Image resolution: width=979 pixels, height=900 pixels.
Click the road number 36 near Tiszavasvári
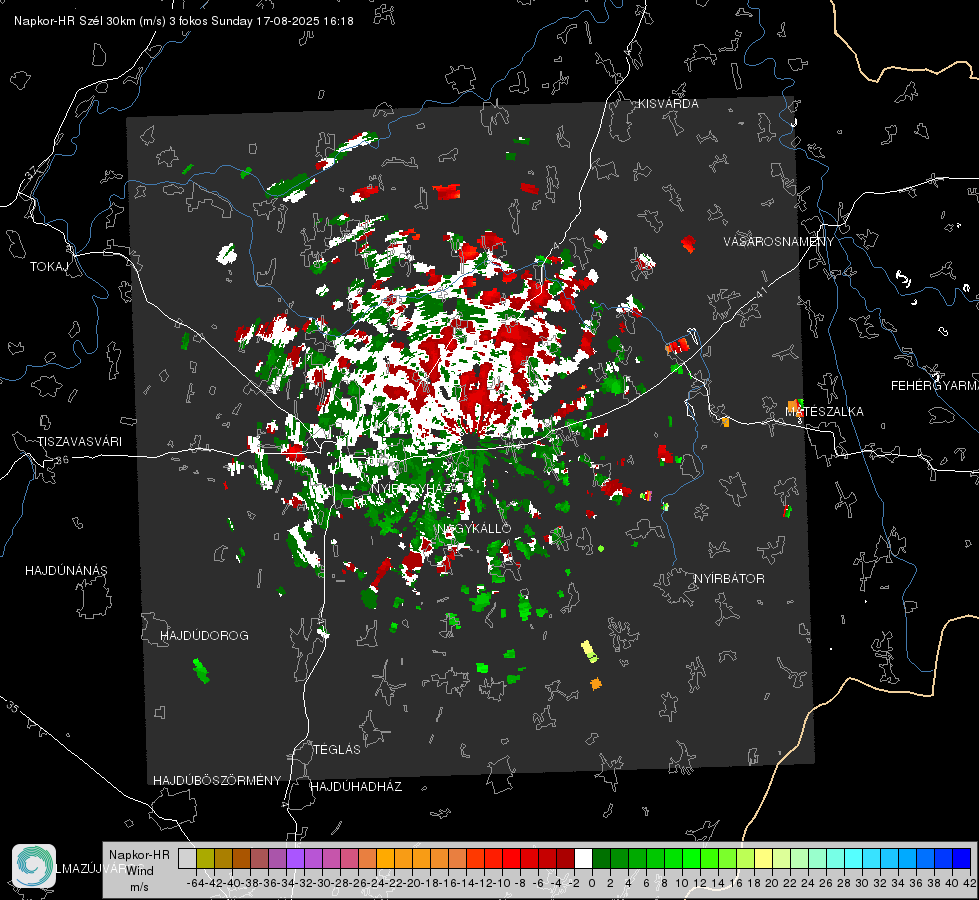click(x=62, y=460)
